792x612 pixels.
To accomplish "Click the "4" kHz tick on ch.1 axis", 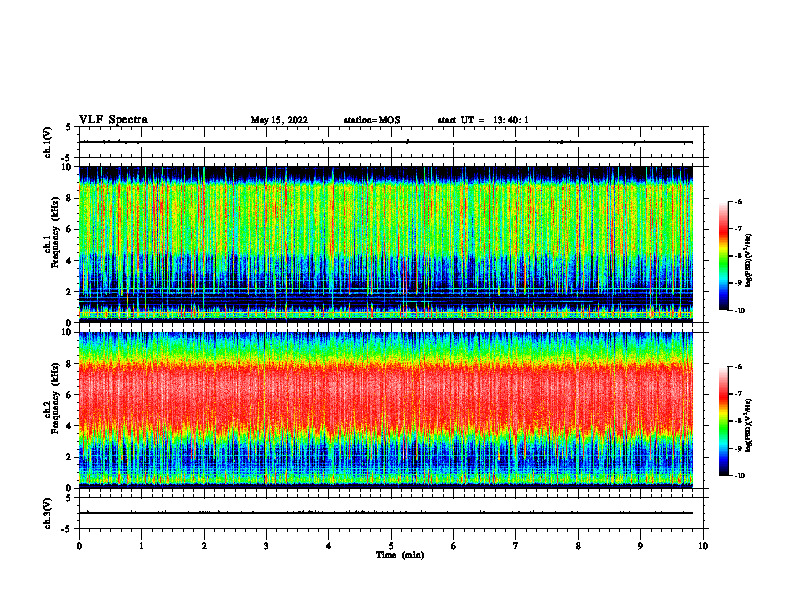I will click(69, 261).
